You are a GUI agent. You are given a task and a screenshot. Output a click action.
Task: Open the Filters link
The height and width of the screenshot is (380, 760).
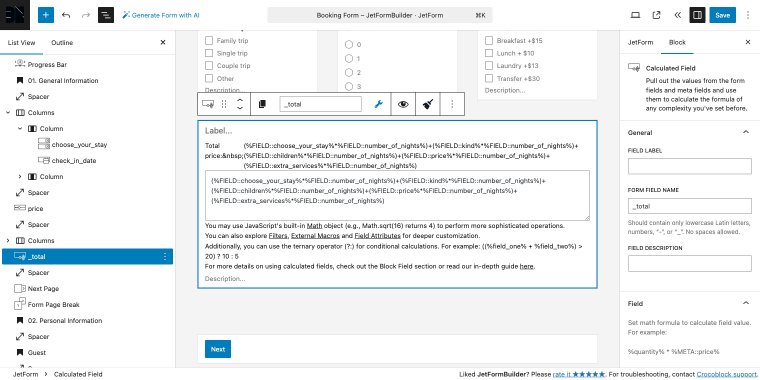click(x=279, y=236)
